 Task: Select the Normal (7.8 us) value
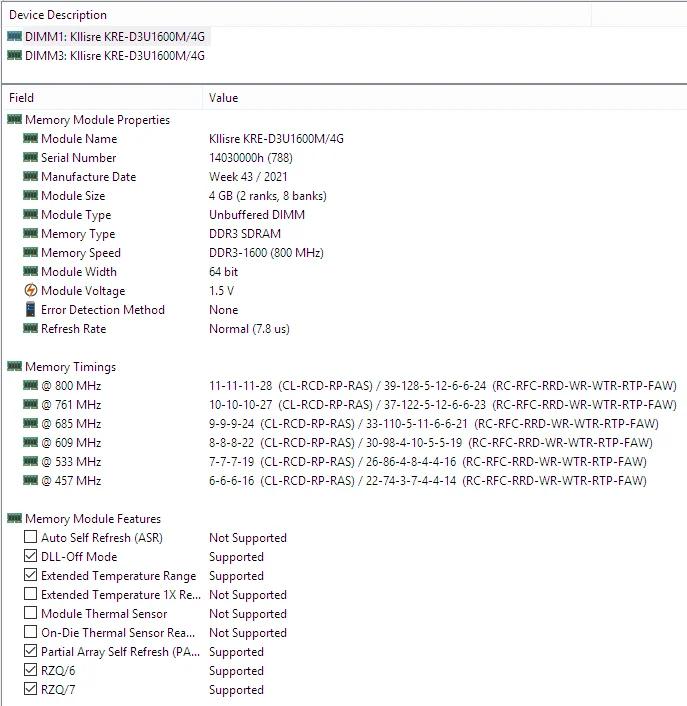pos(249,329)
